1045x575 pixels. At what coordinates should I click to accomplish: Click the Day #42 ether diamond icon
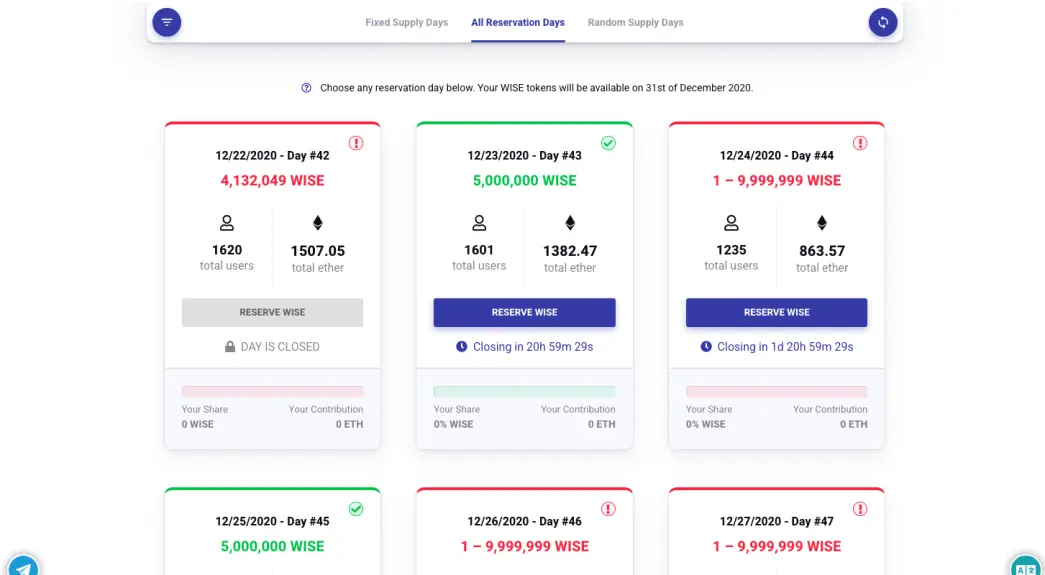[x=317, y=223]
